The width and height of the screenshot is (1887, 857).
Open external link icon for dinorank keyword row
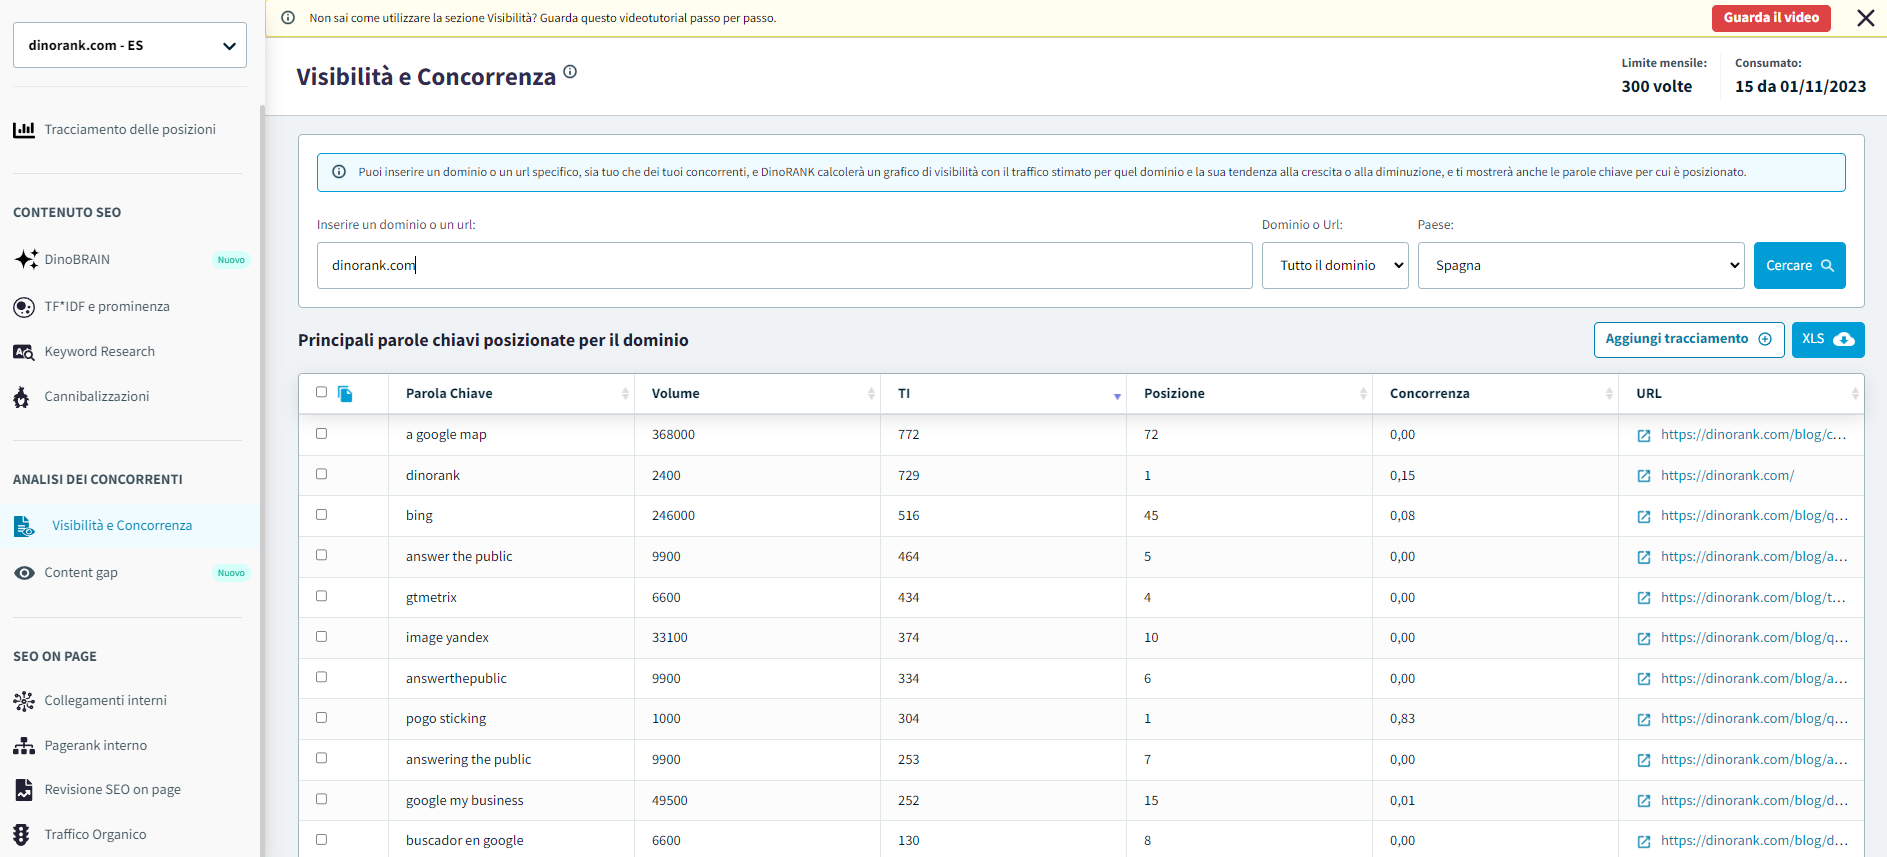1643,476
